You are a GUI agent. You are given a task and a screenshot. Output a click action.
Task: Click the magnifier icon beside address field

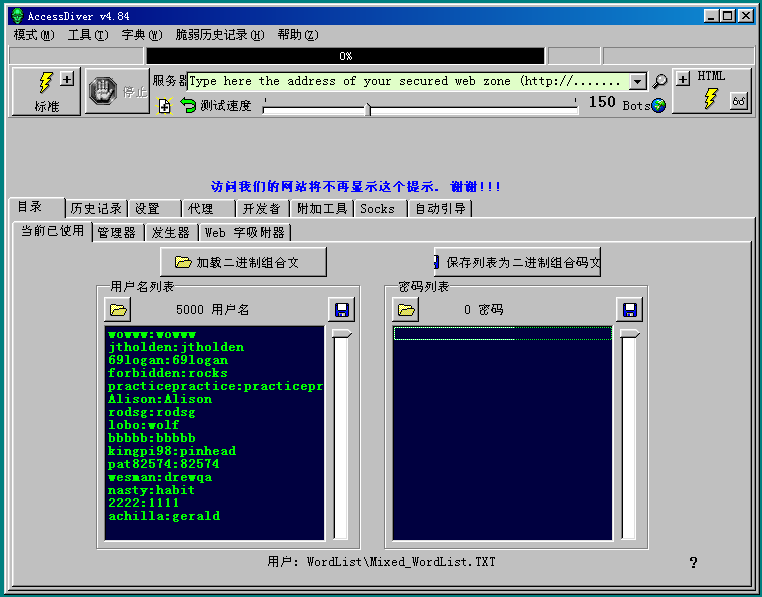pyautogui.click(x=659, y=81)
